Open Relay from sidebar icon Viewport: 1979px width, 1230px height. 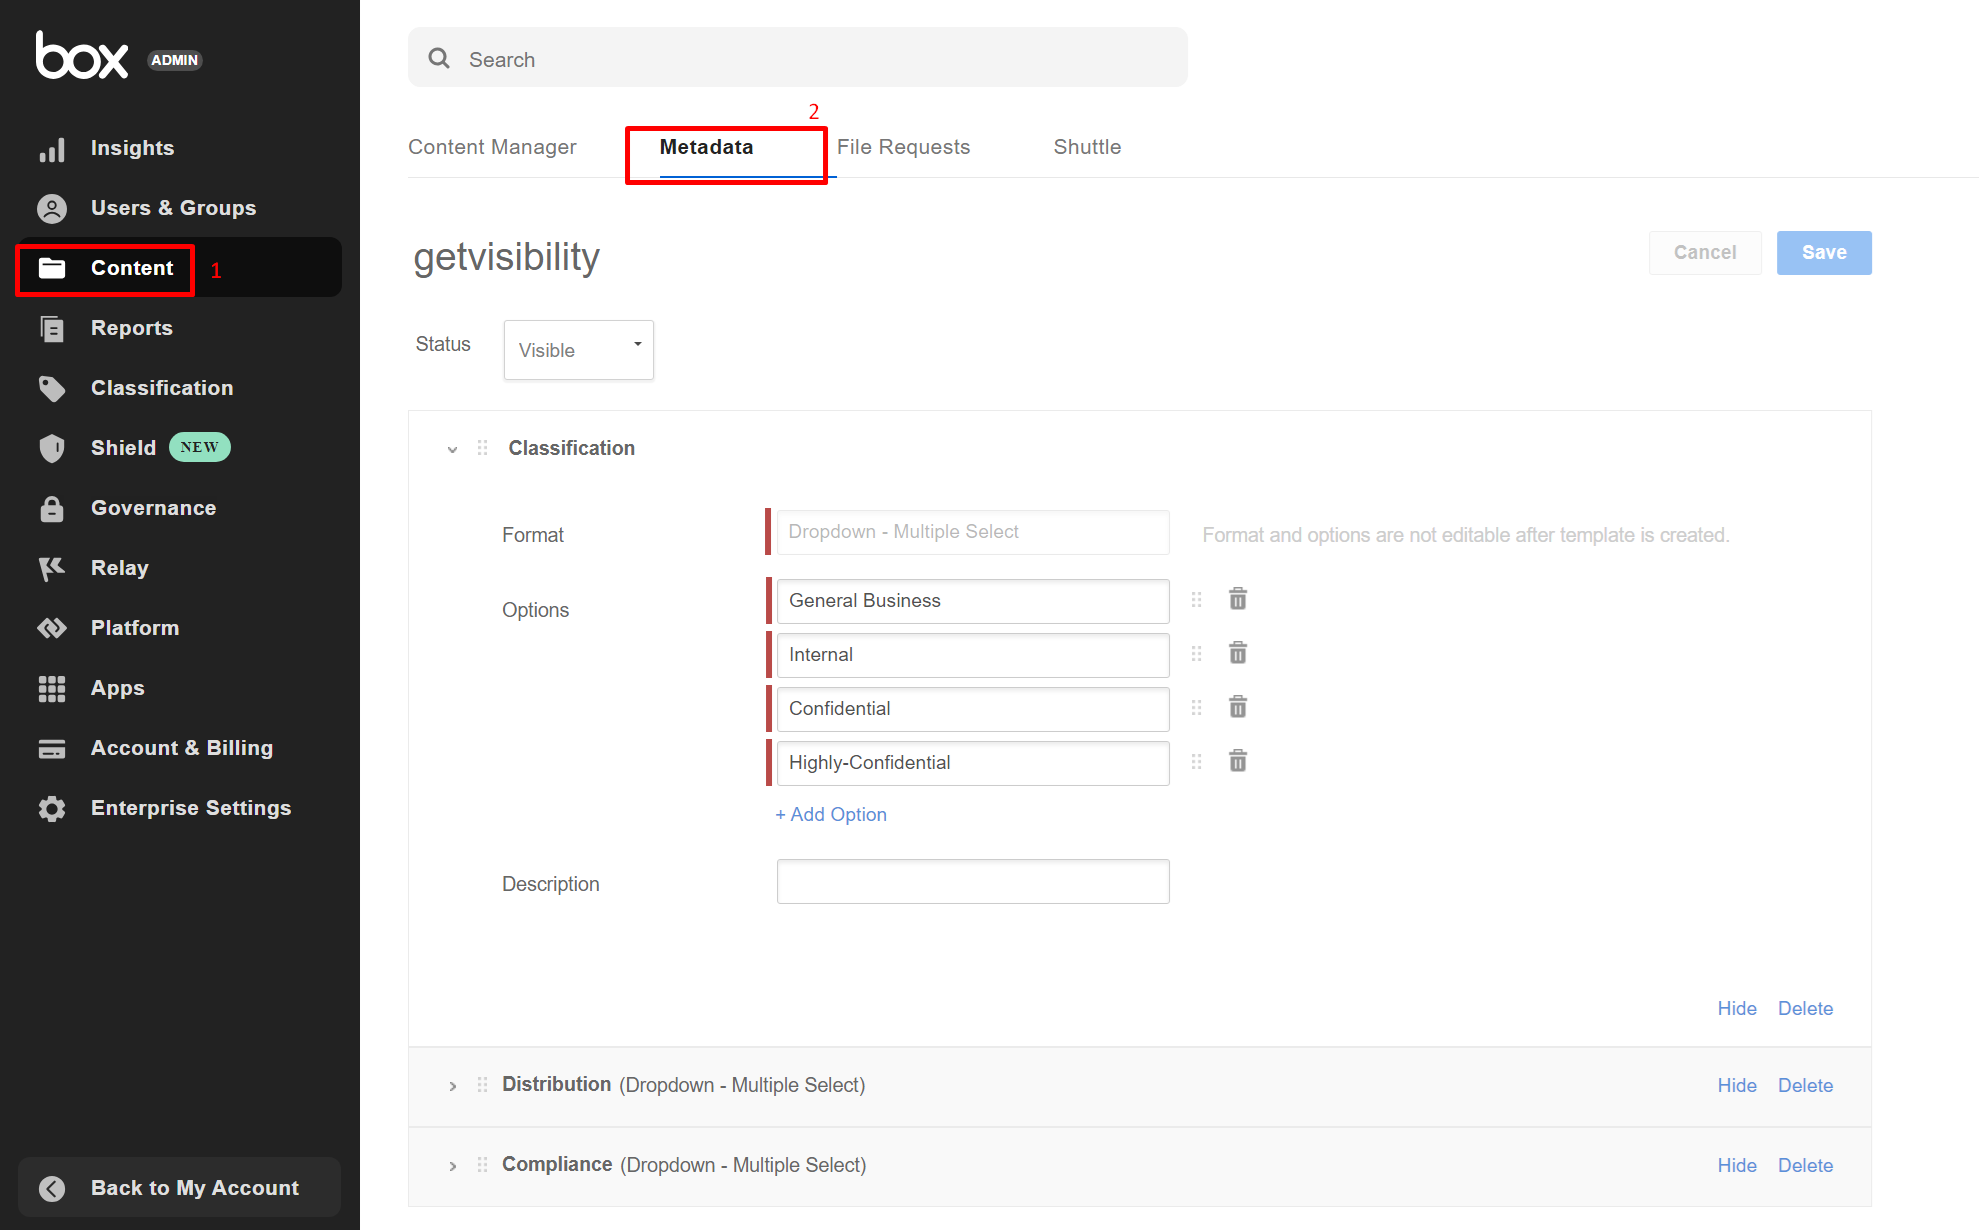pyautogui.click(x=52, y=568)
